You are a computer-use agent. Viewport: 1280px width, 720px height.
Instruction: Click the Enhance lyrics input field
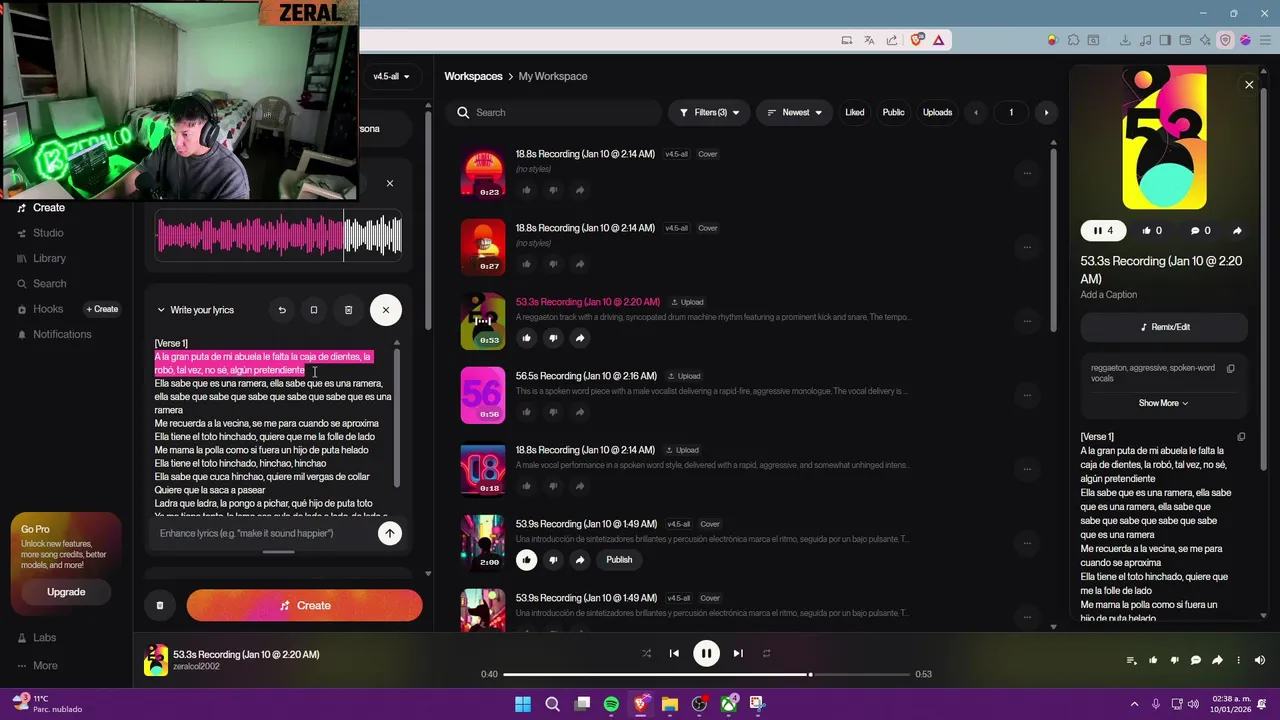265,533
